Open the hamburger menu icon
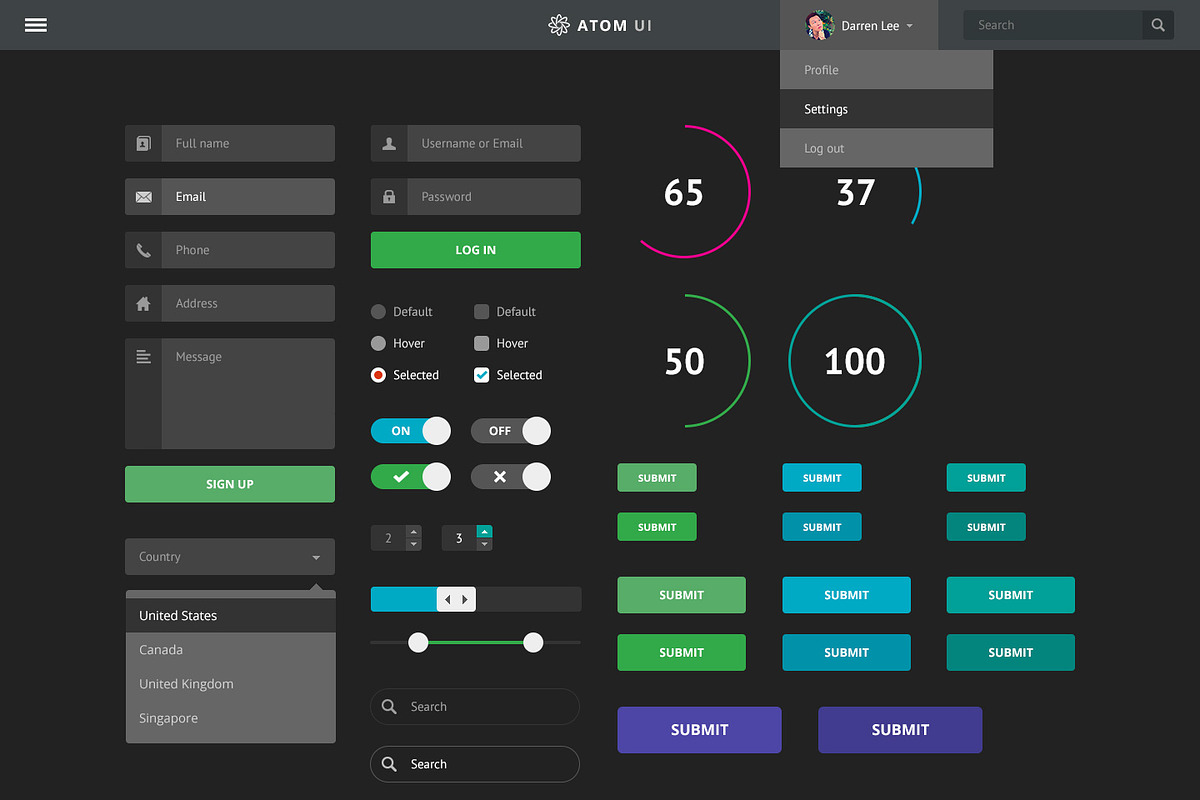Screen dimensions: 1200x800 [36, 25]
